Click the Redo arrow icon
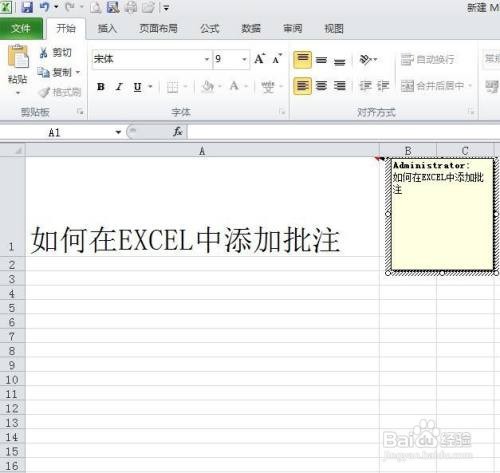500x473 pixels. [x=69, y=7]
